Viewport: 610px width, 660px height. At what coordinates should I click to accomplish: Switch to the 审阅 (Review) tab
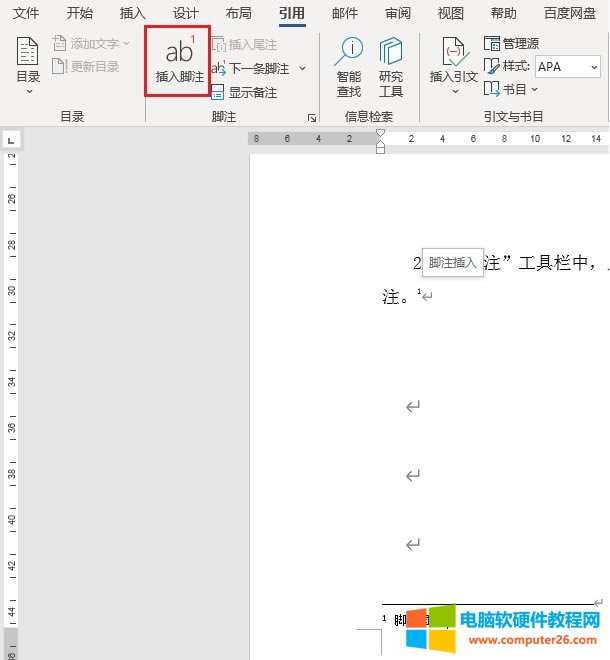pyautogui.click(x=397, y=13)
